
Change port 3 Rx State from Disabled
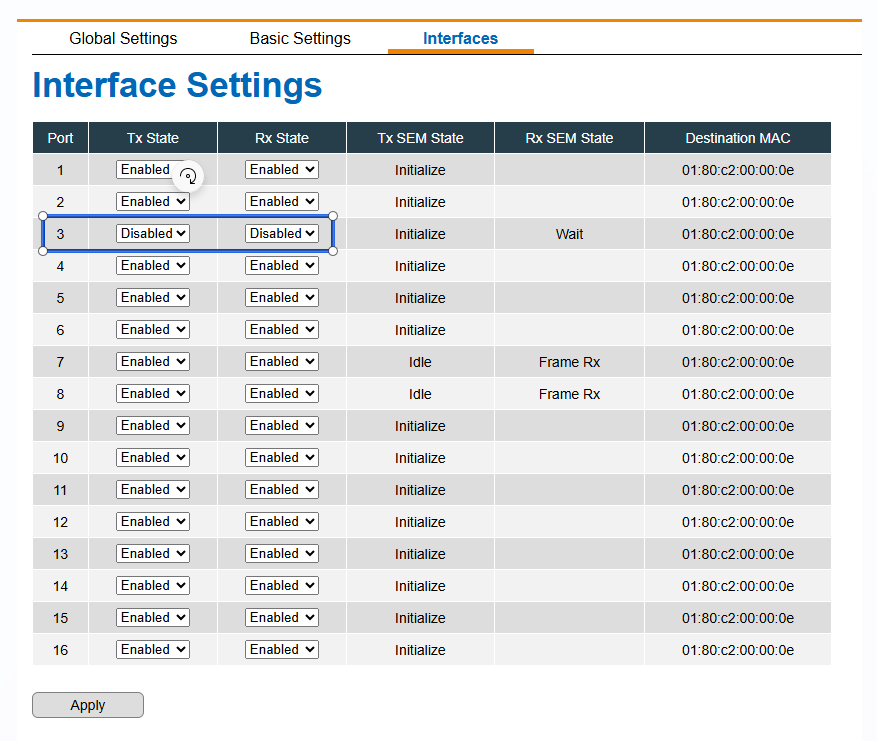[x=282, y=233]
